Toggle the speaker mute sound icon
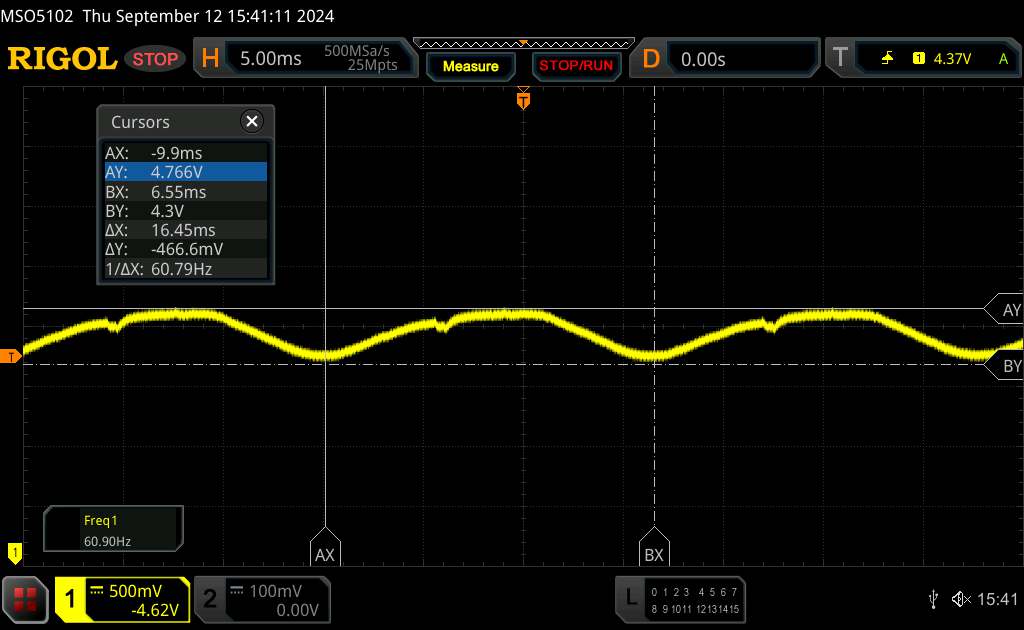 coord(961,599)
